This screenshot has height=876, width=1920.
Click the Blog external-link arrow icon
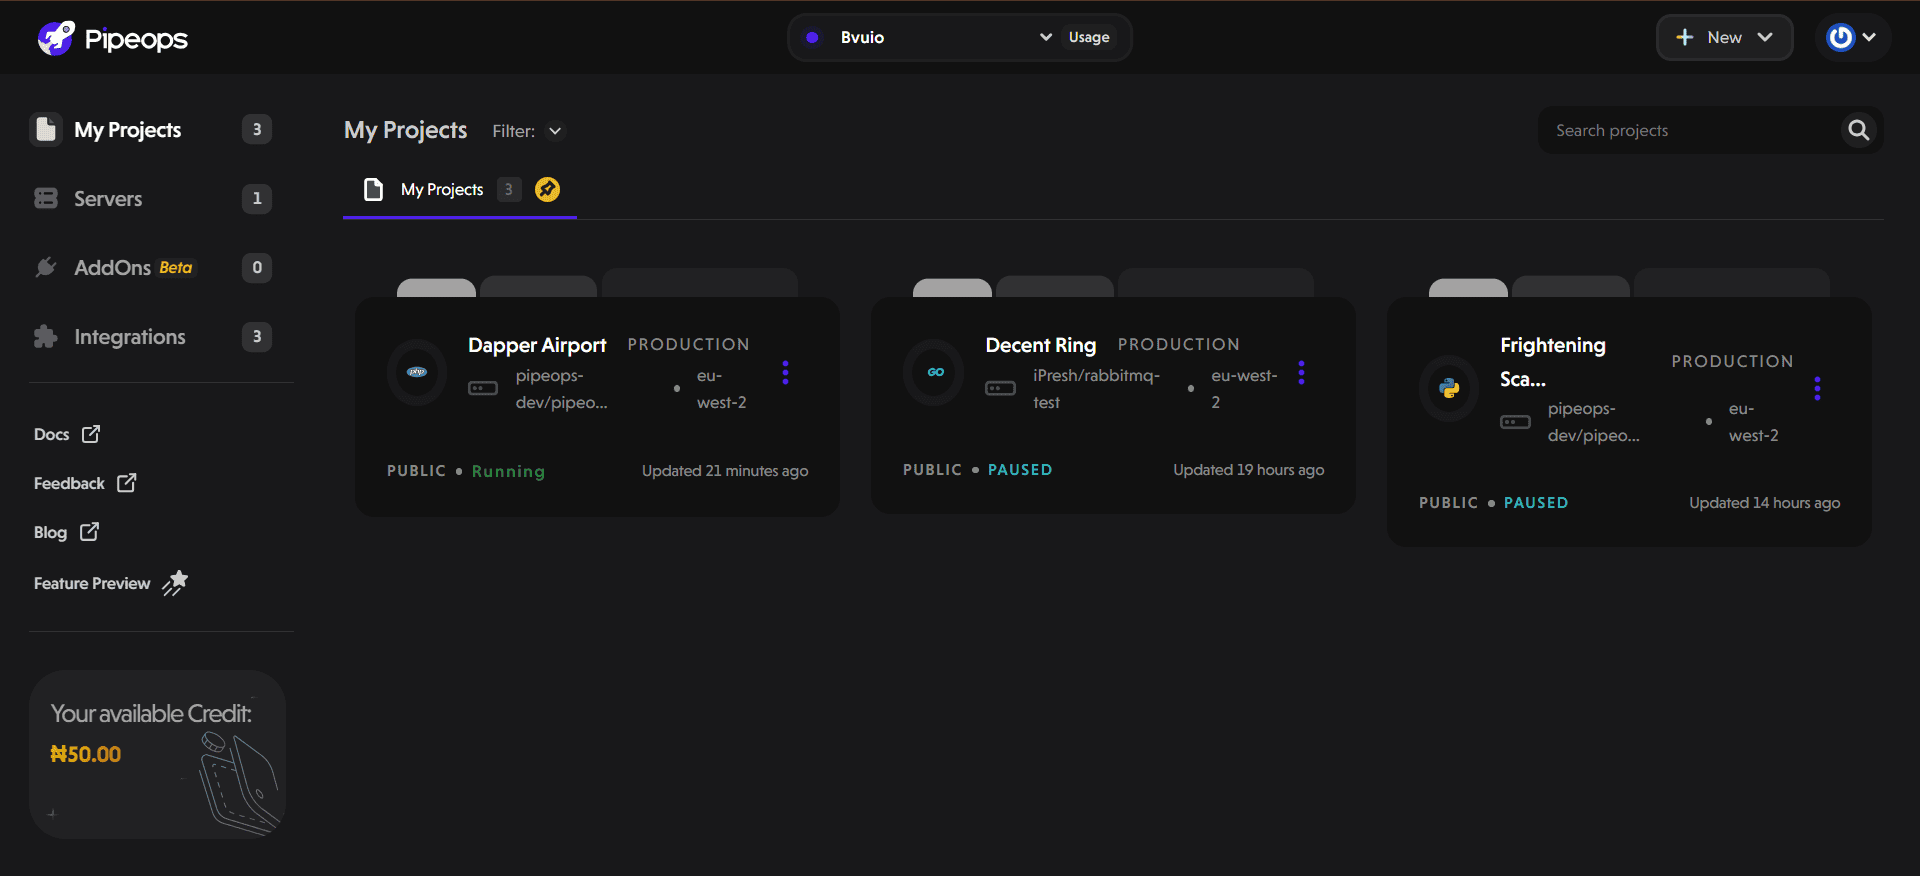tap(89, 532)
